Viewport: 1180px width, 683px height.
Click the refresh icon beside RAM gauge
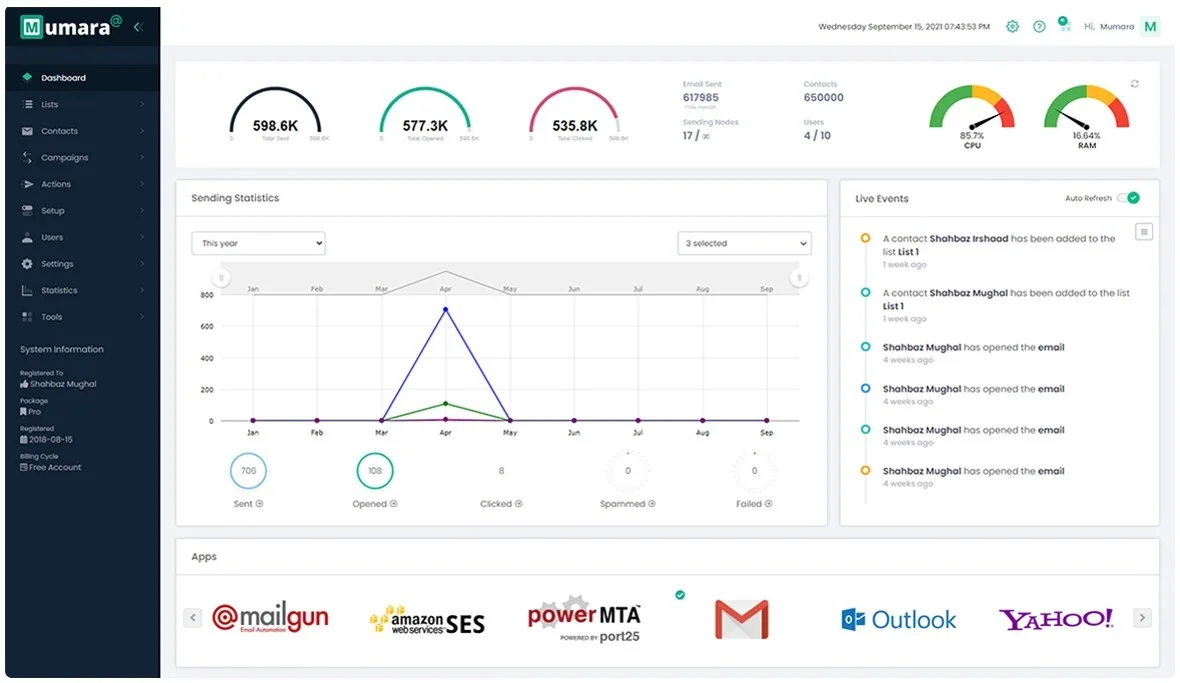(1134, 83)
